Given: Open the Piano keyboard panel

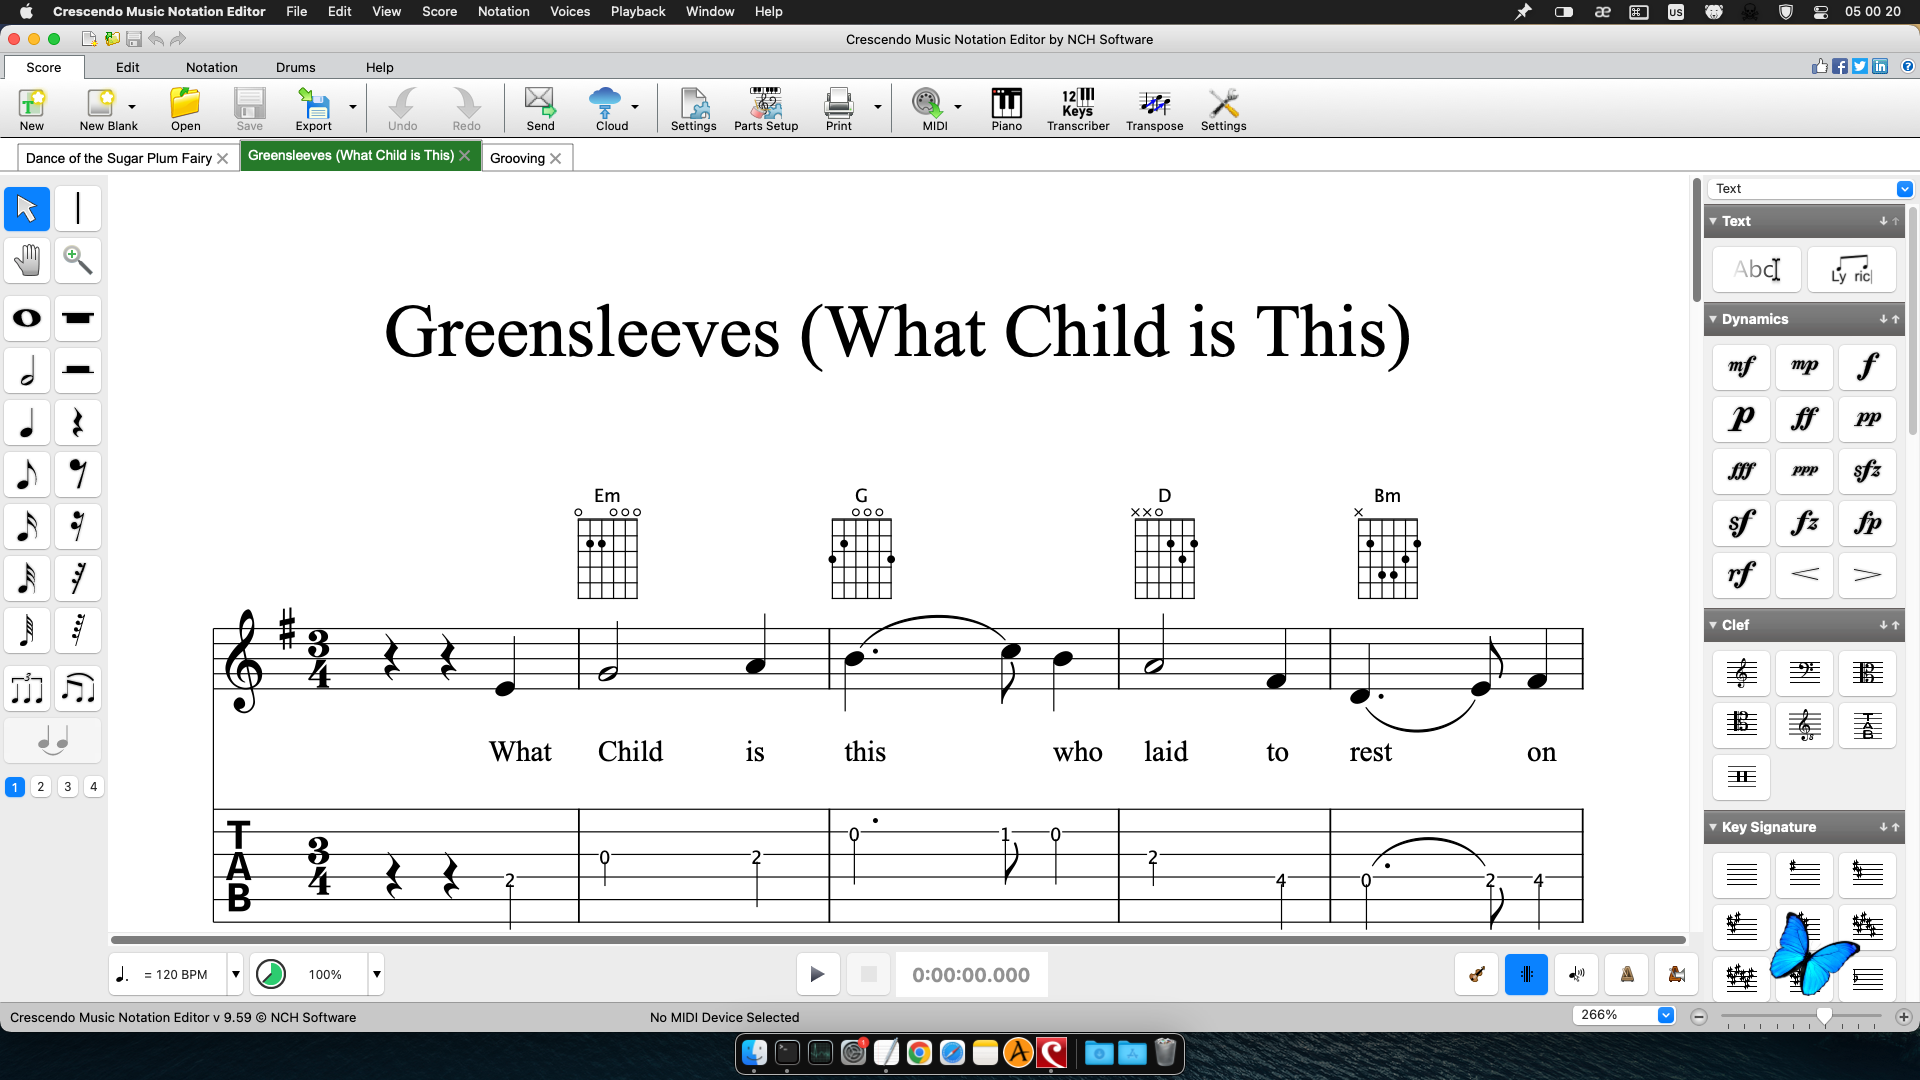Looking at the screenshot, I should coord(1006,109).
